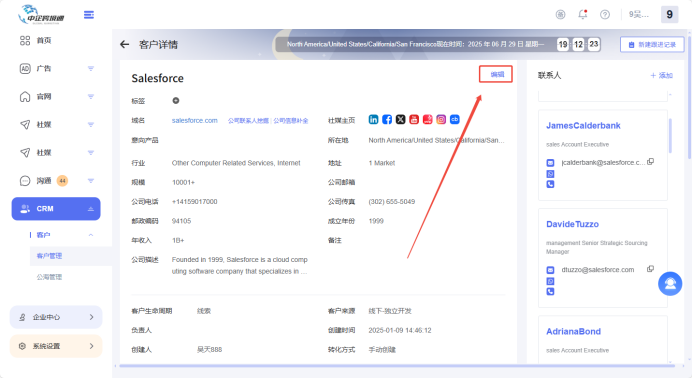This screenshot has height=378, width=693.
Task: Select 客户管理 in the sidebar
Action: [x=49, y=256]
